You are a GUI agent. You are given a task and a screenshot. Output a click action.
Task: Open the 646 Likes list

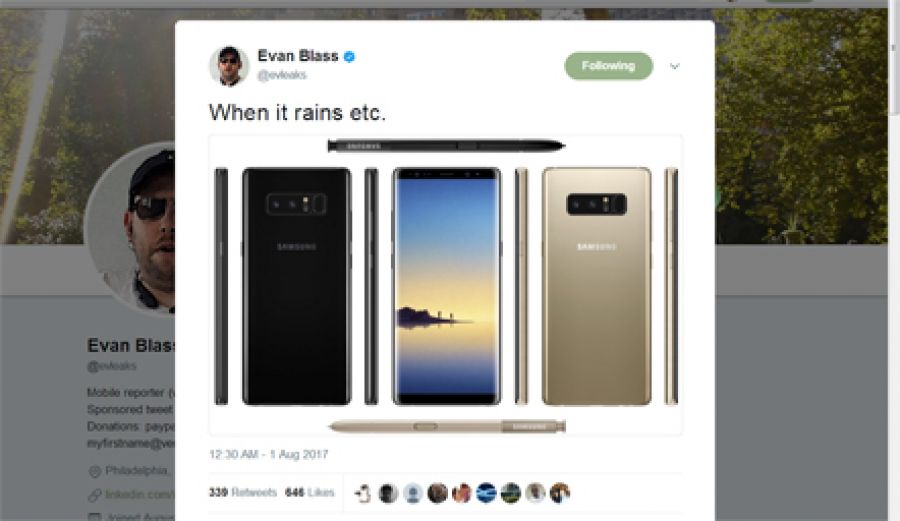(309, 492)
